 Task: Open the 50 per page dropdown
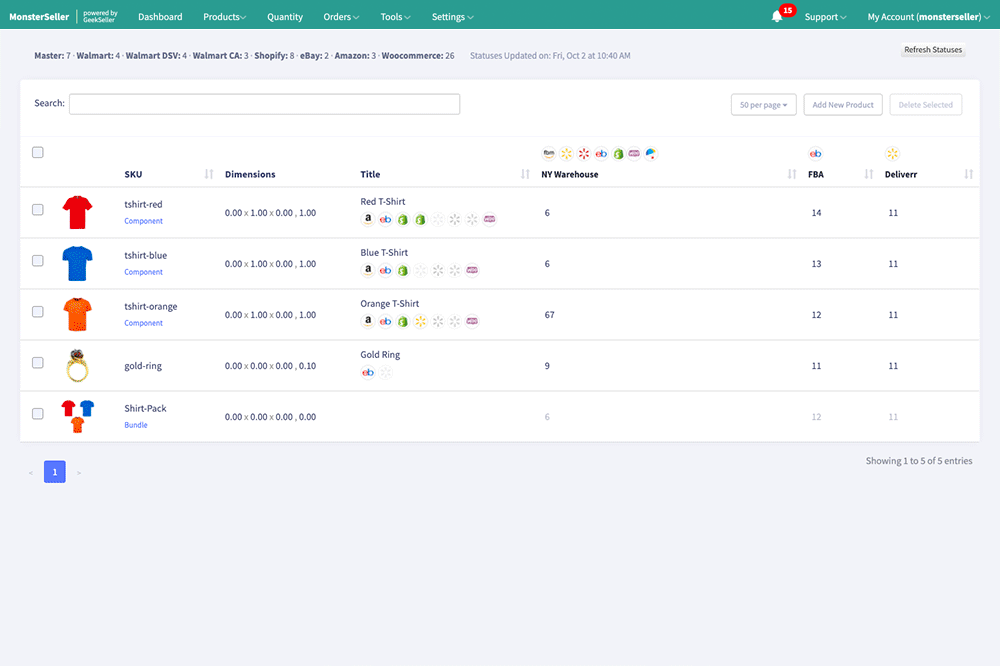tap(763, 105)
